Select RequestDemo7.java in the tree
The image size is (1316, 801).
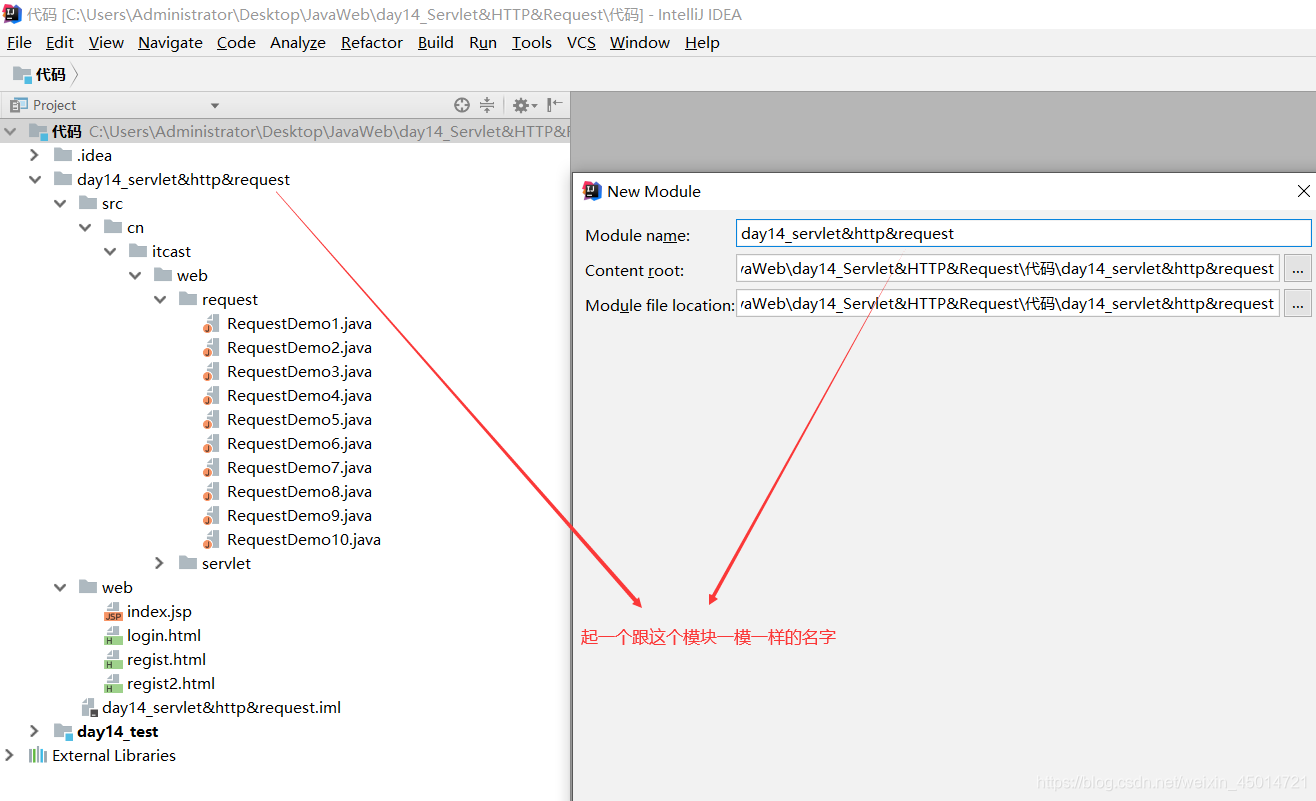point(299,468)
